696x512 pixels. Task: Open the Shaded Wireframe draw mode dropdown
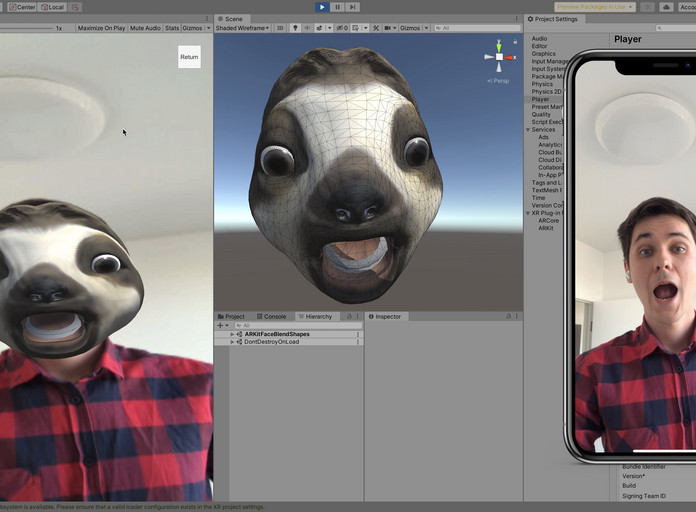[x=243, y=28]
